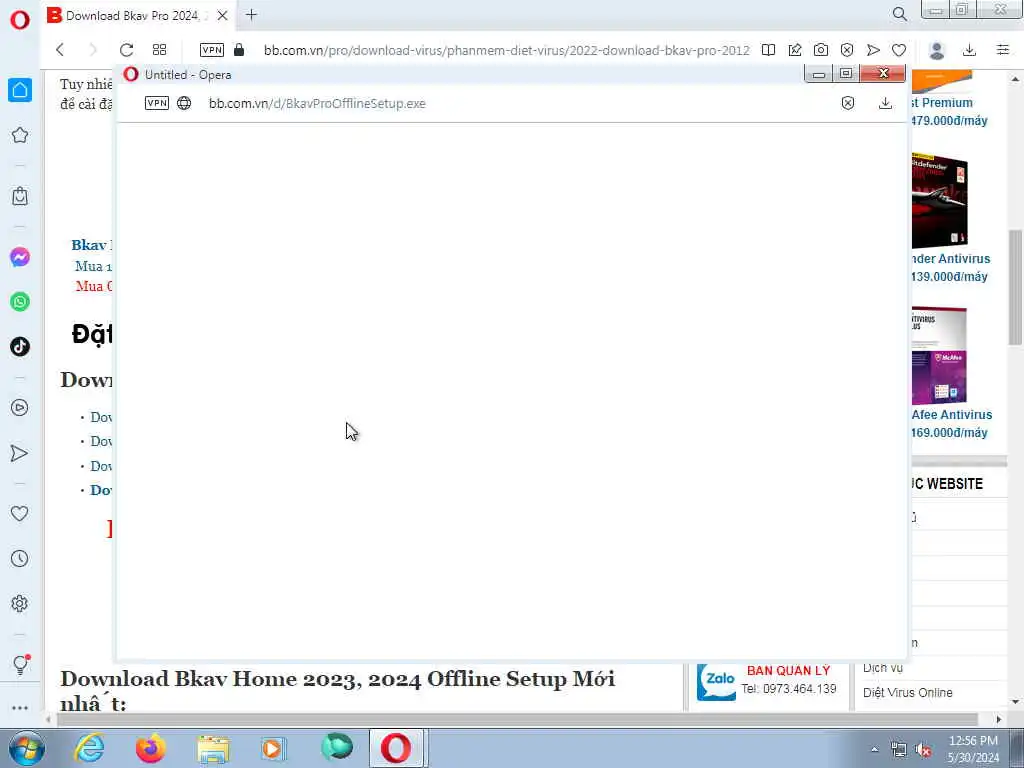Open Settings gear in Opera sidebar

click(20, 603)
